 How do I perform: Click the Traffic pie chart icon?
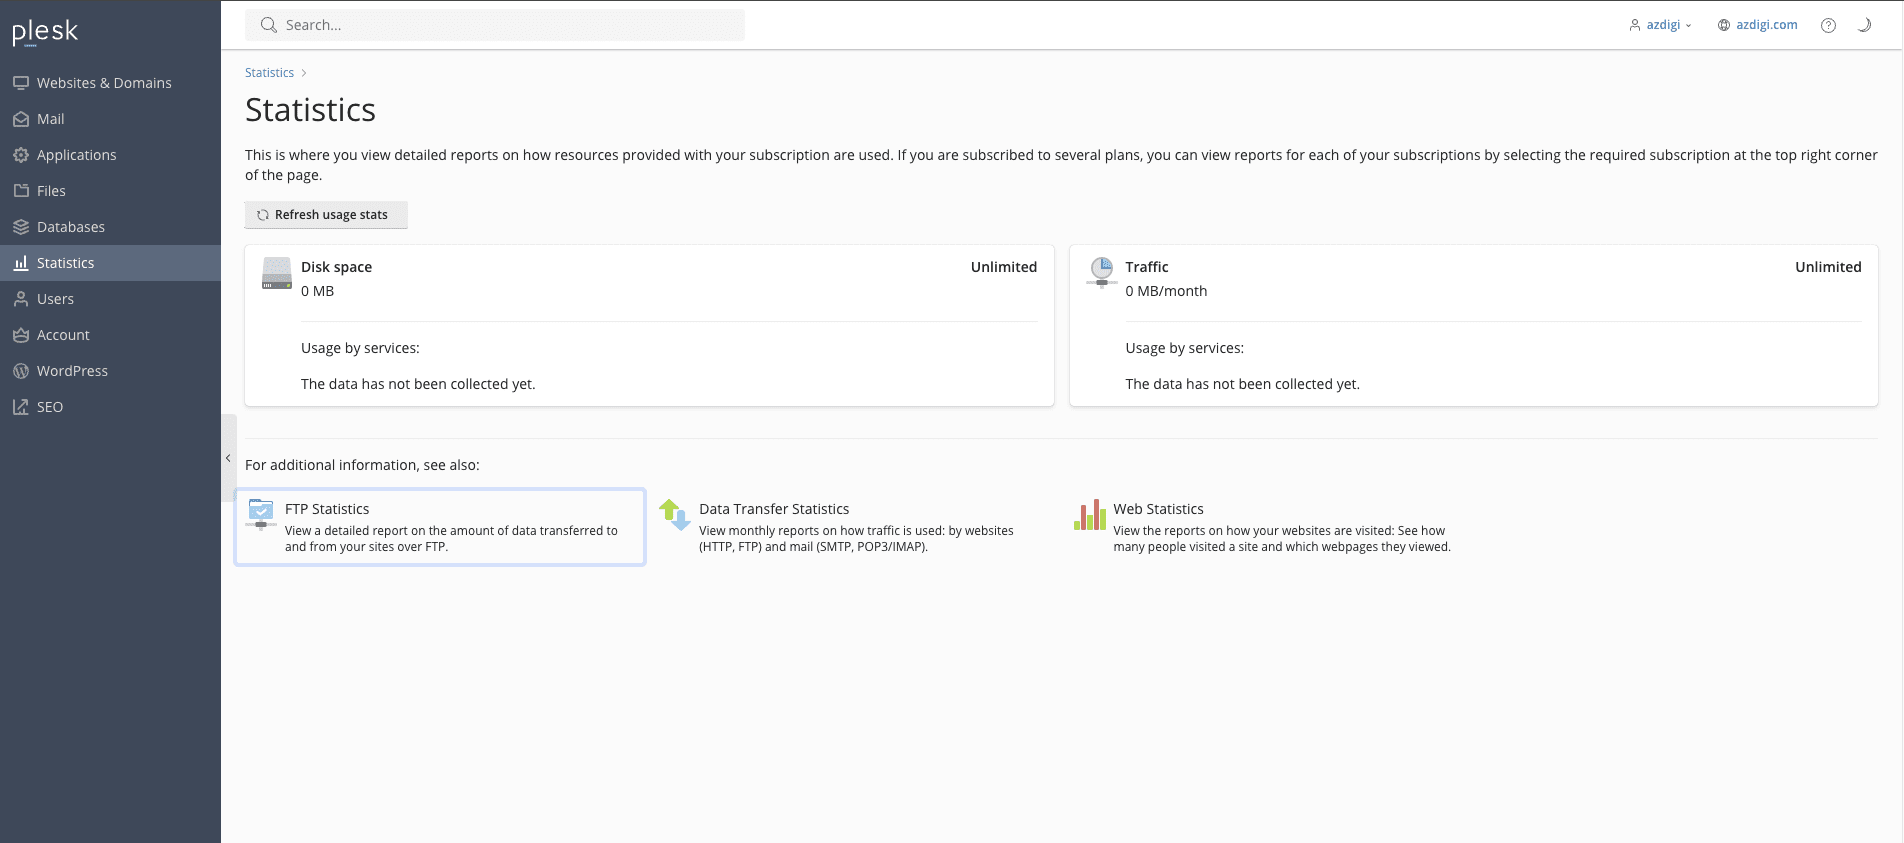pyautogui.click(x=1101, y=271)
